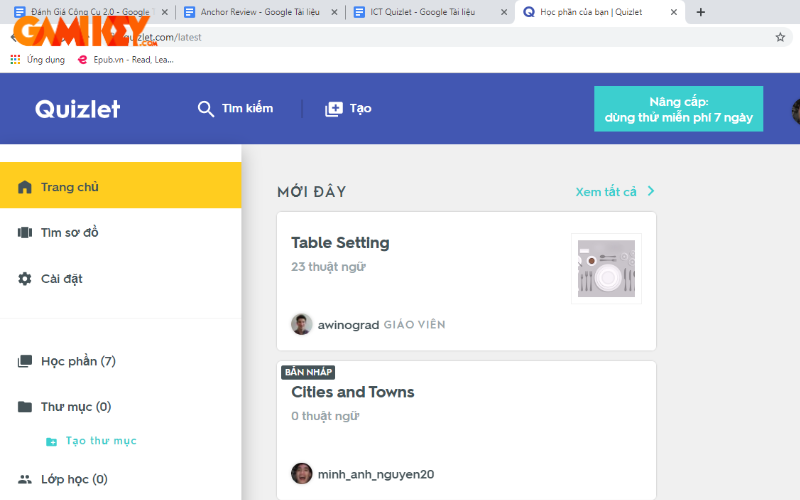
Task: Open Ứng dụng apps grid icon
Action: coord(15,60)
